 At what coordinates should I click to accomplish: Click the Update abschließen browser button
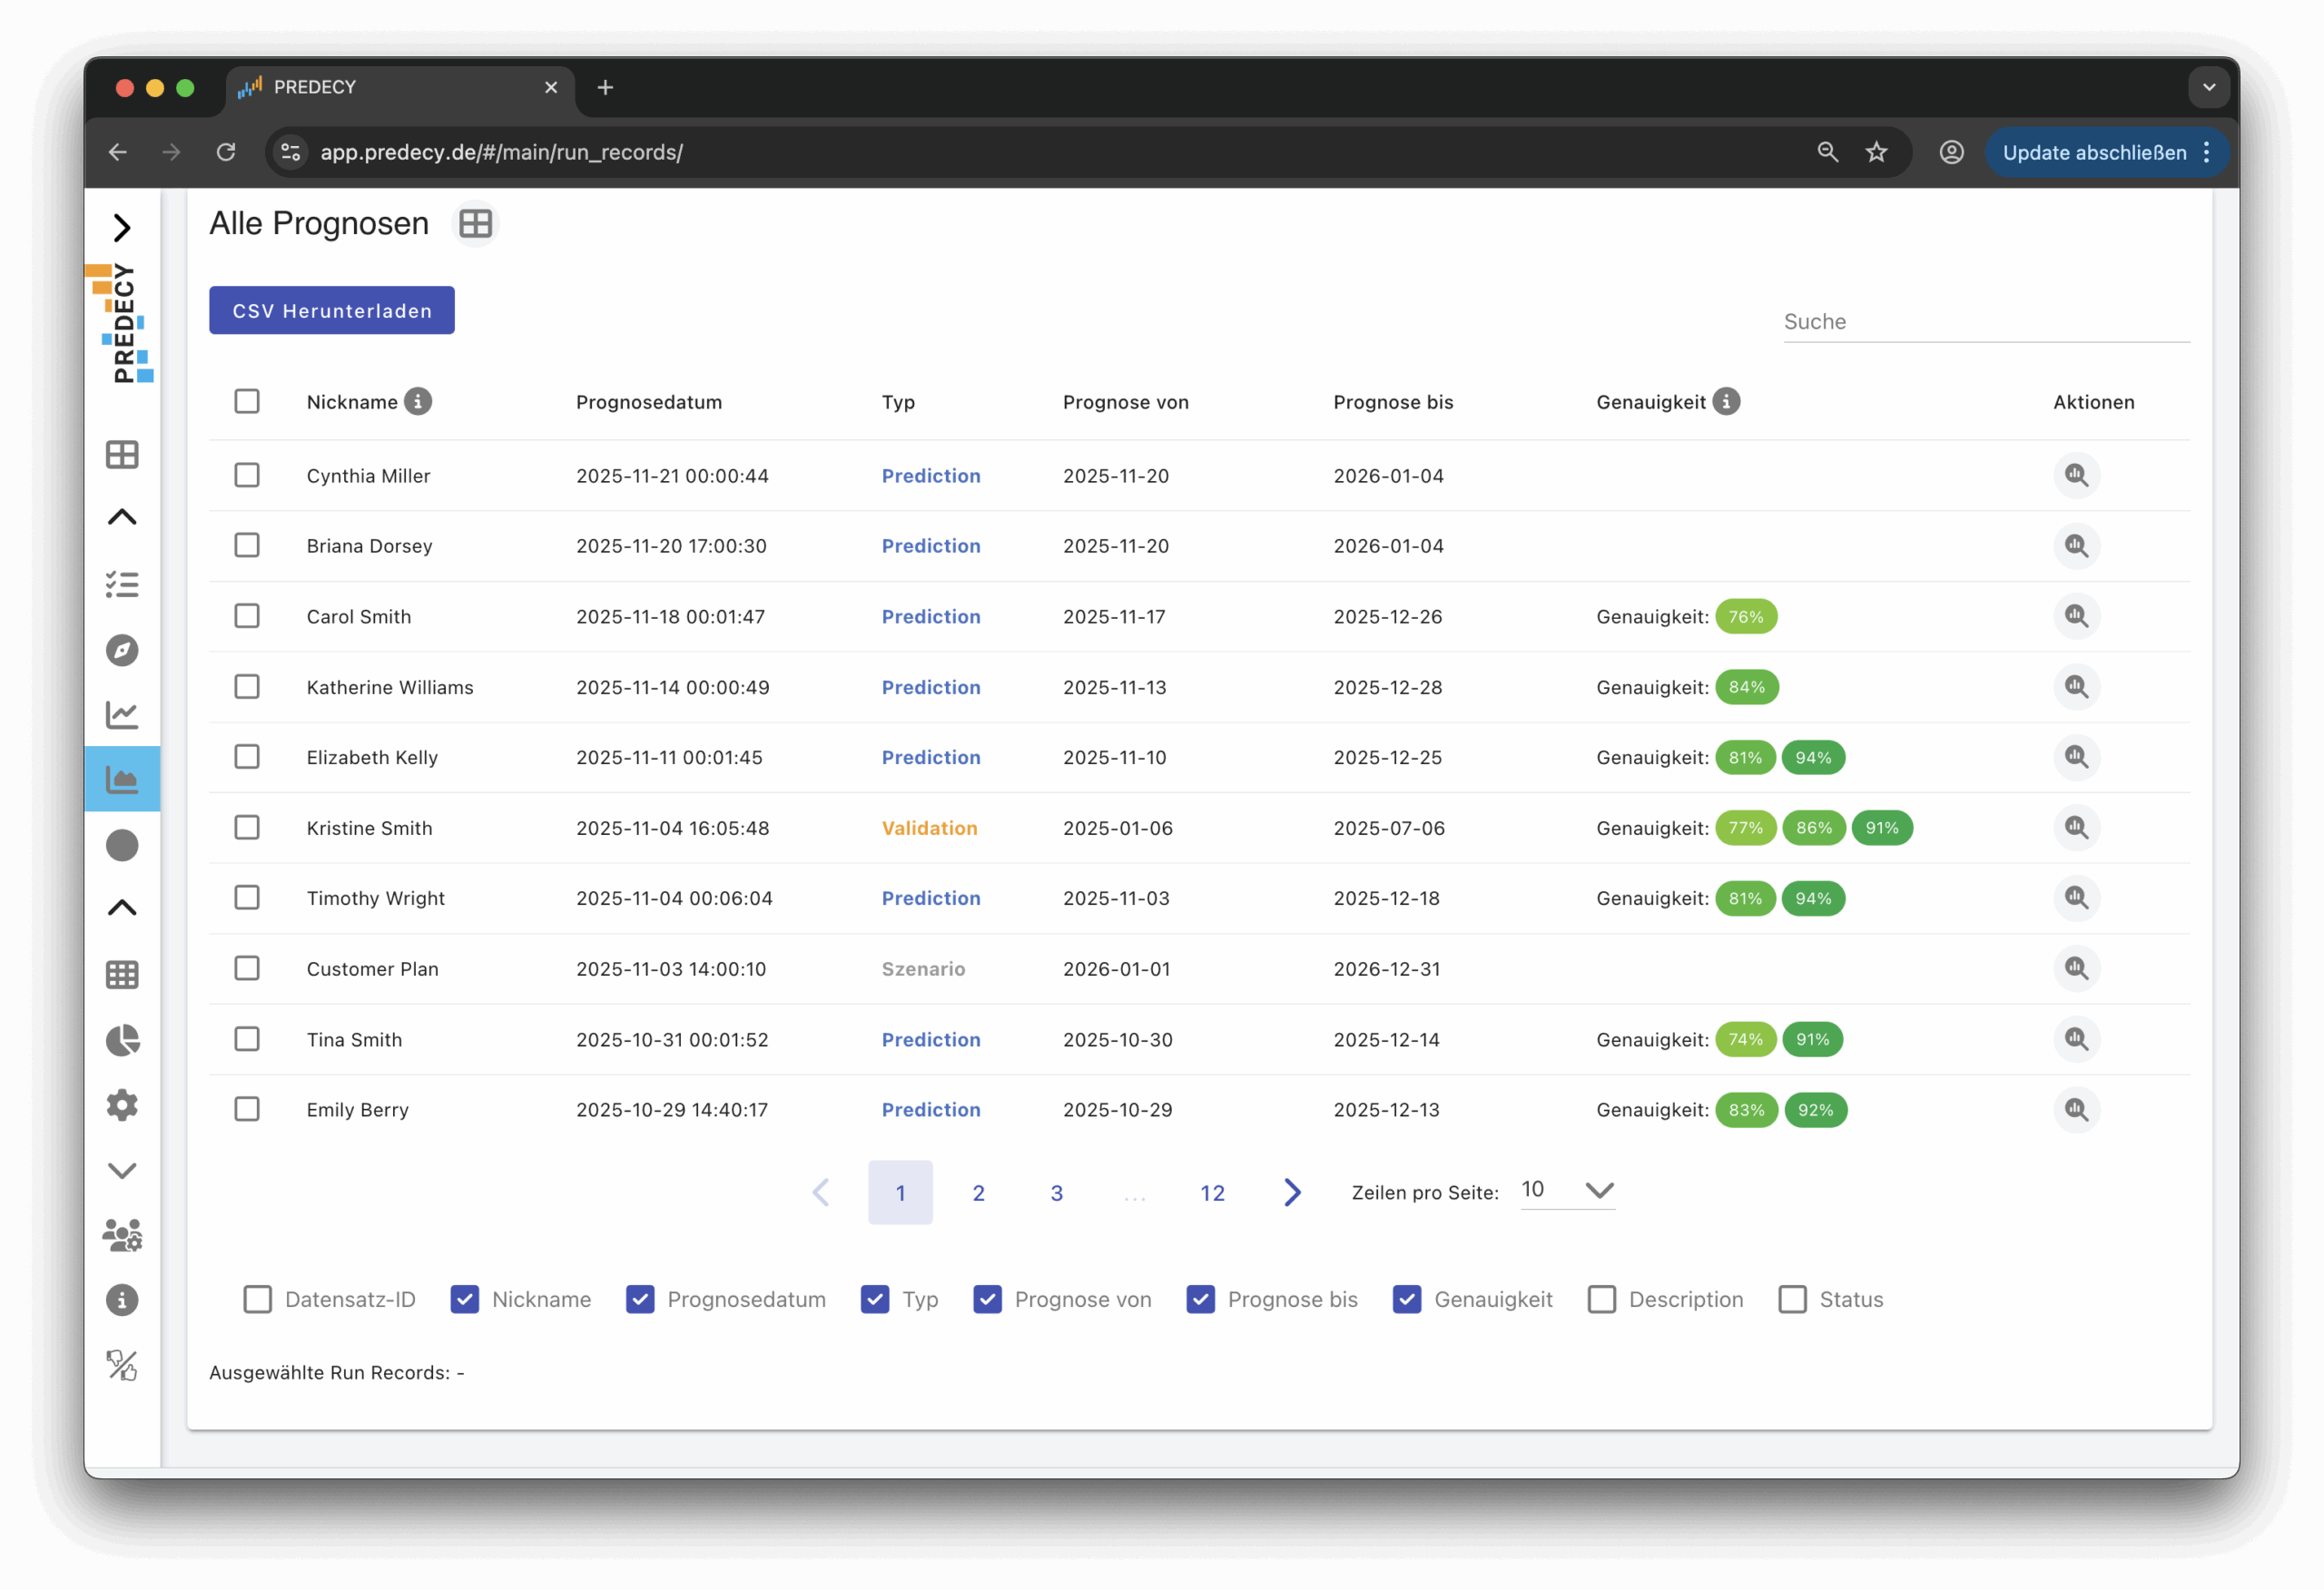click(x=2094, y=152)
